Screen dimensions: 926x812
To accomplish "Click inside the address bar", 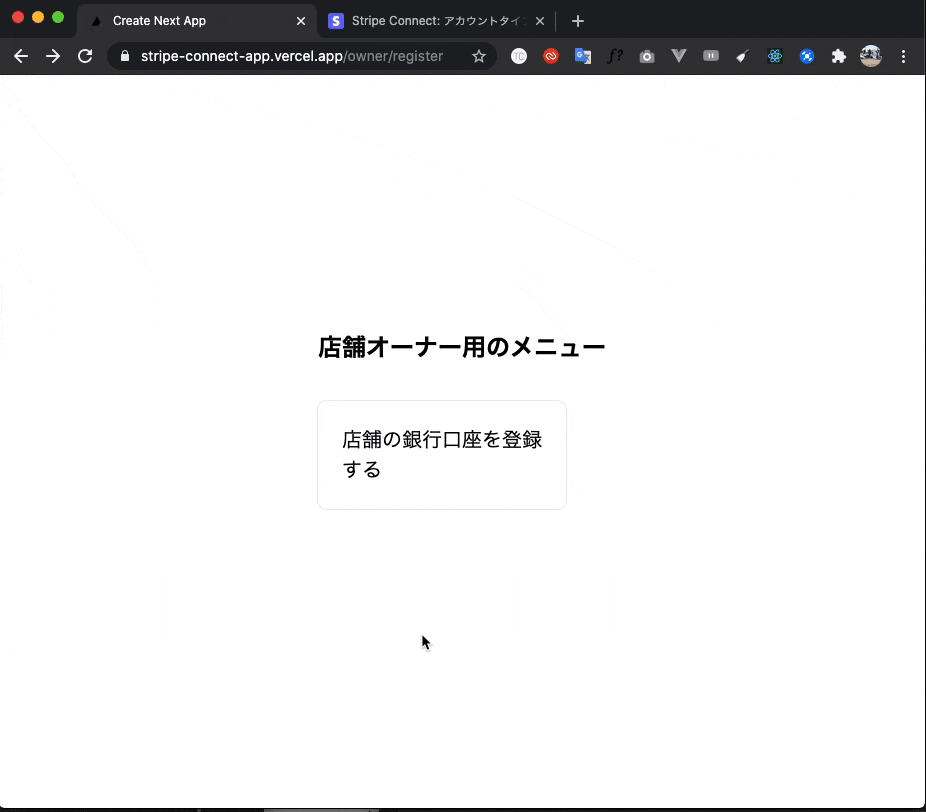I will click(x=290, y=56).
